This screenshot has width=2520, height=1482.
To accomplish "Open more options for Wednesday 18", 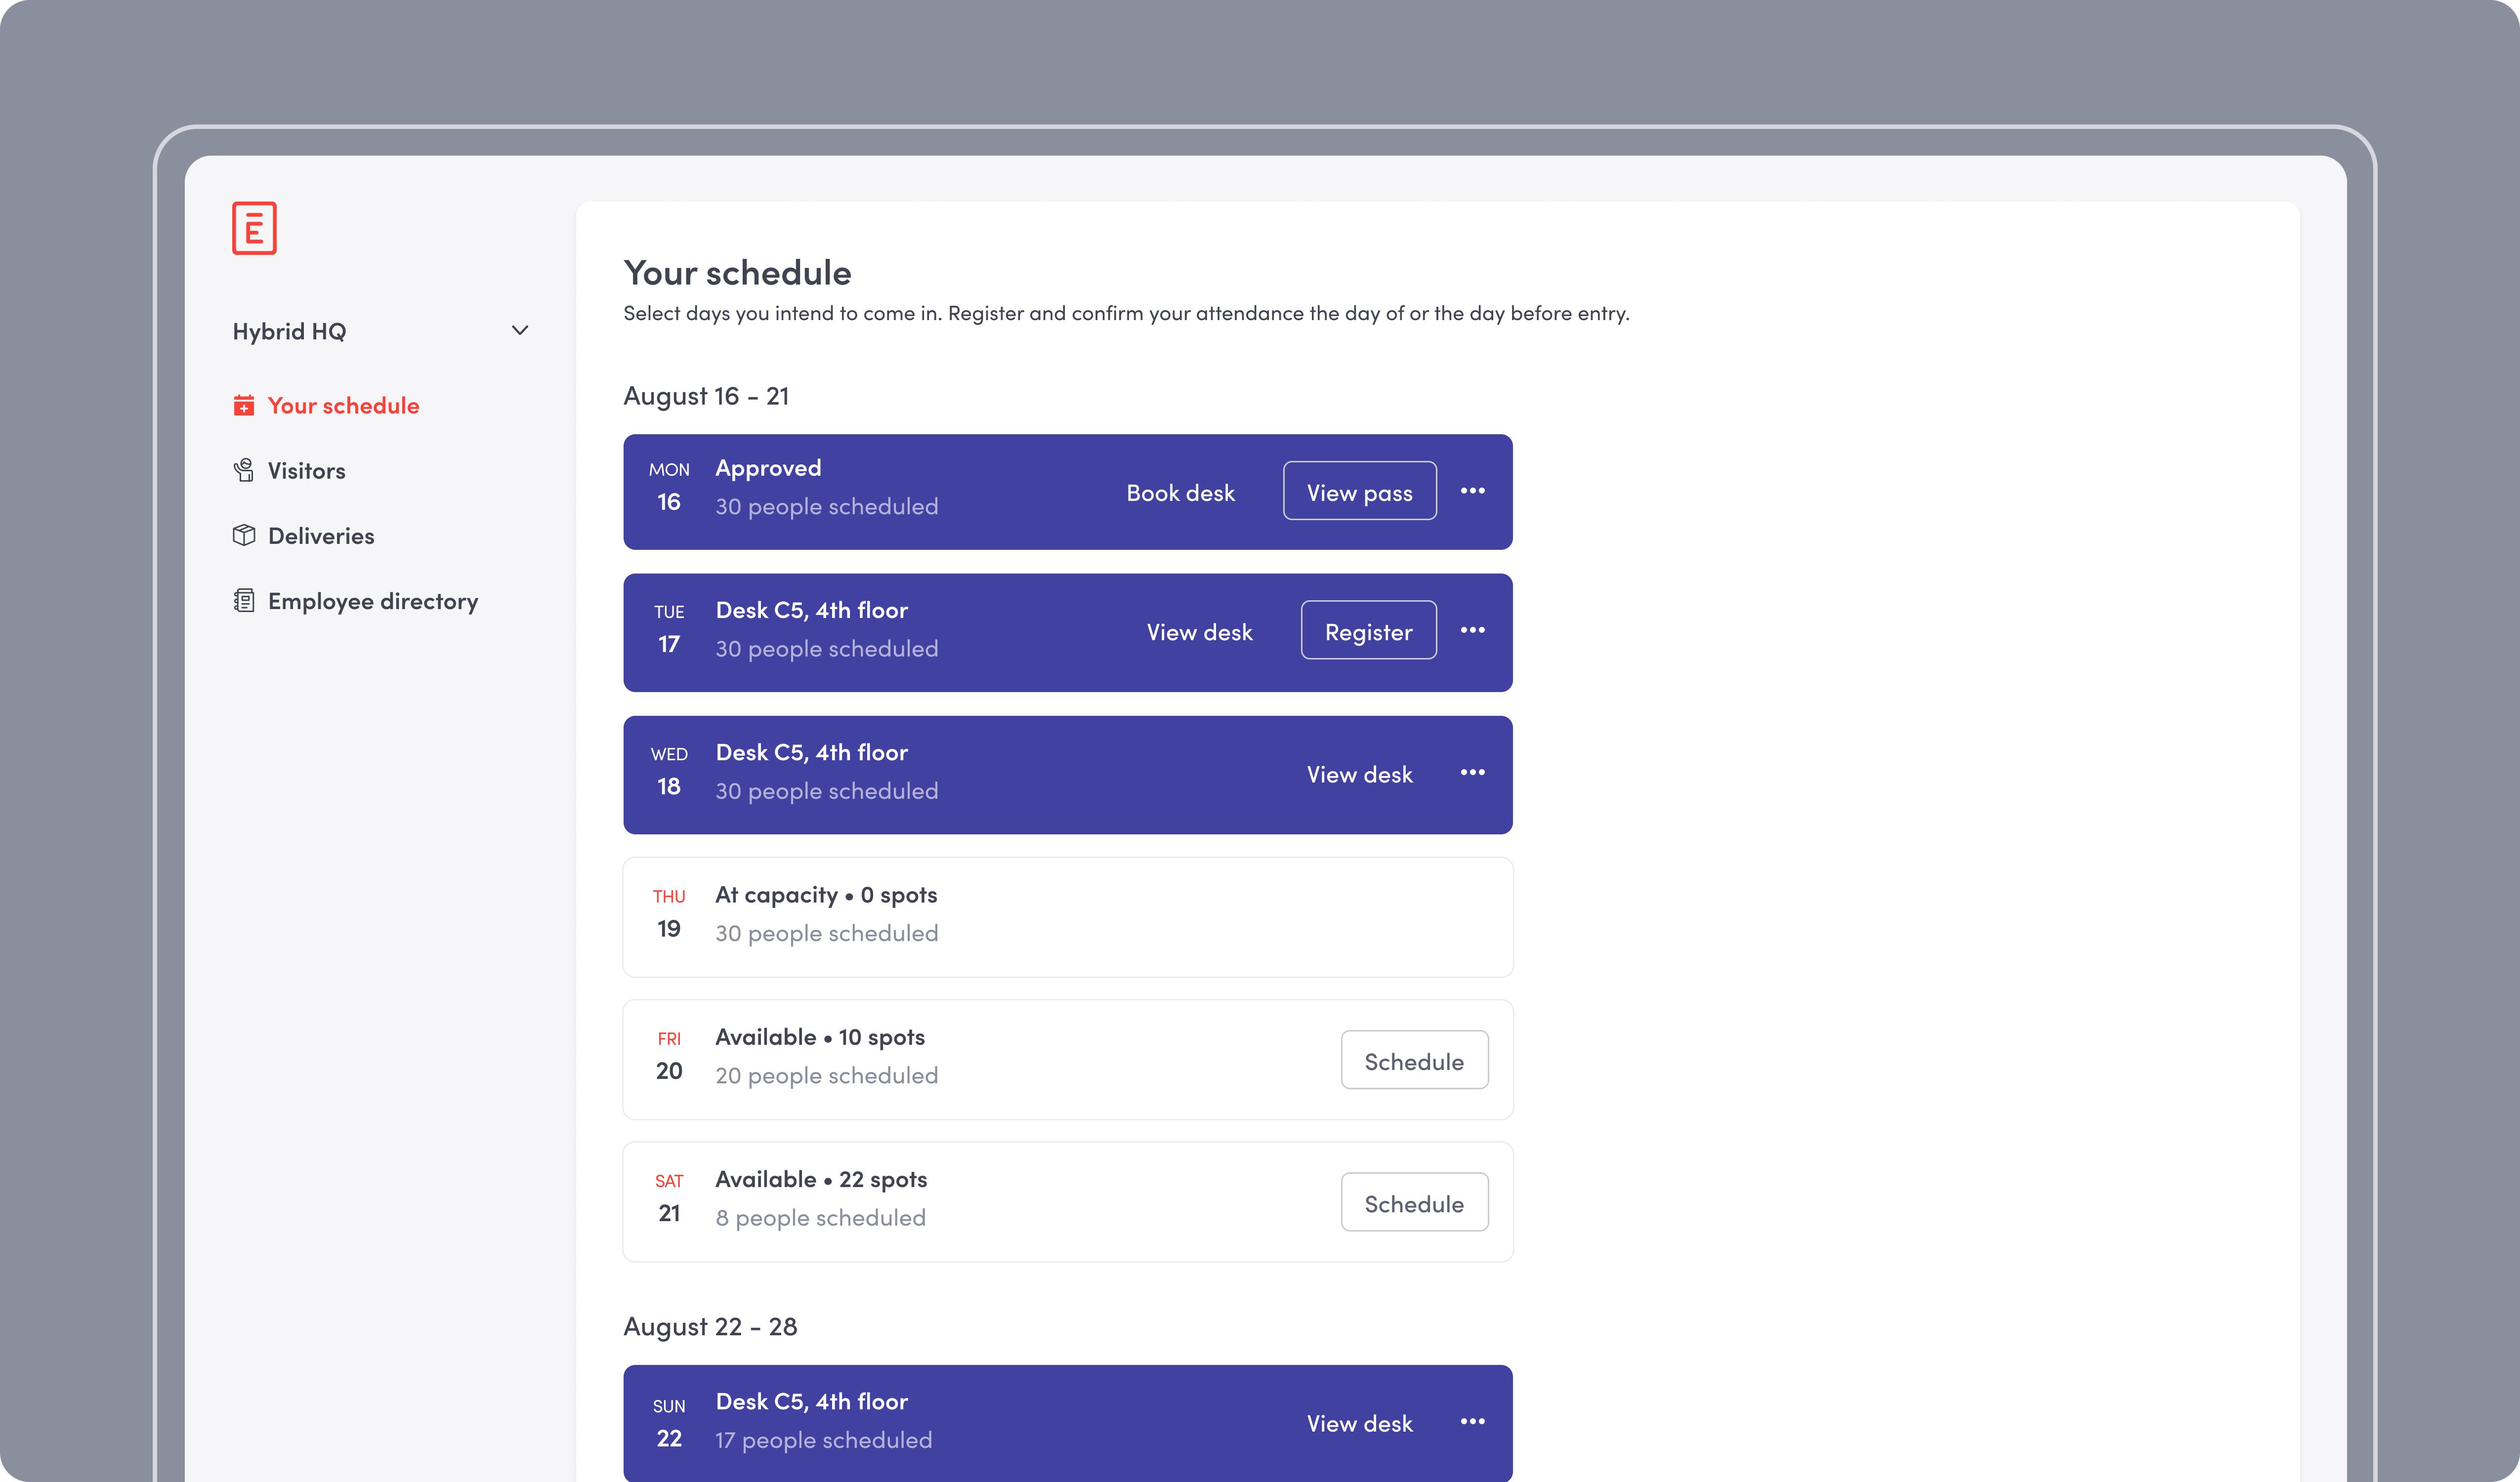I will coord(1473,773).
